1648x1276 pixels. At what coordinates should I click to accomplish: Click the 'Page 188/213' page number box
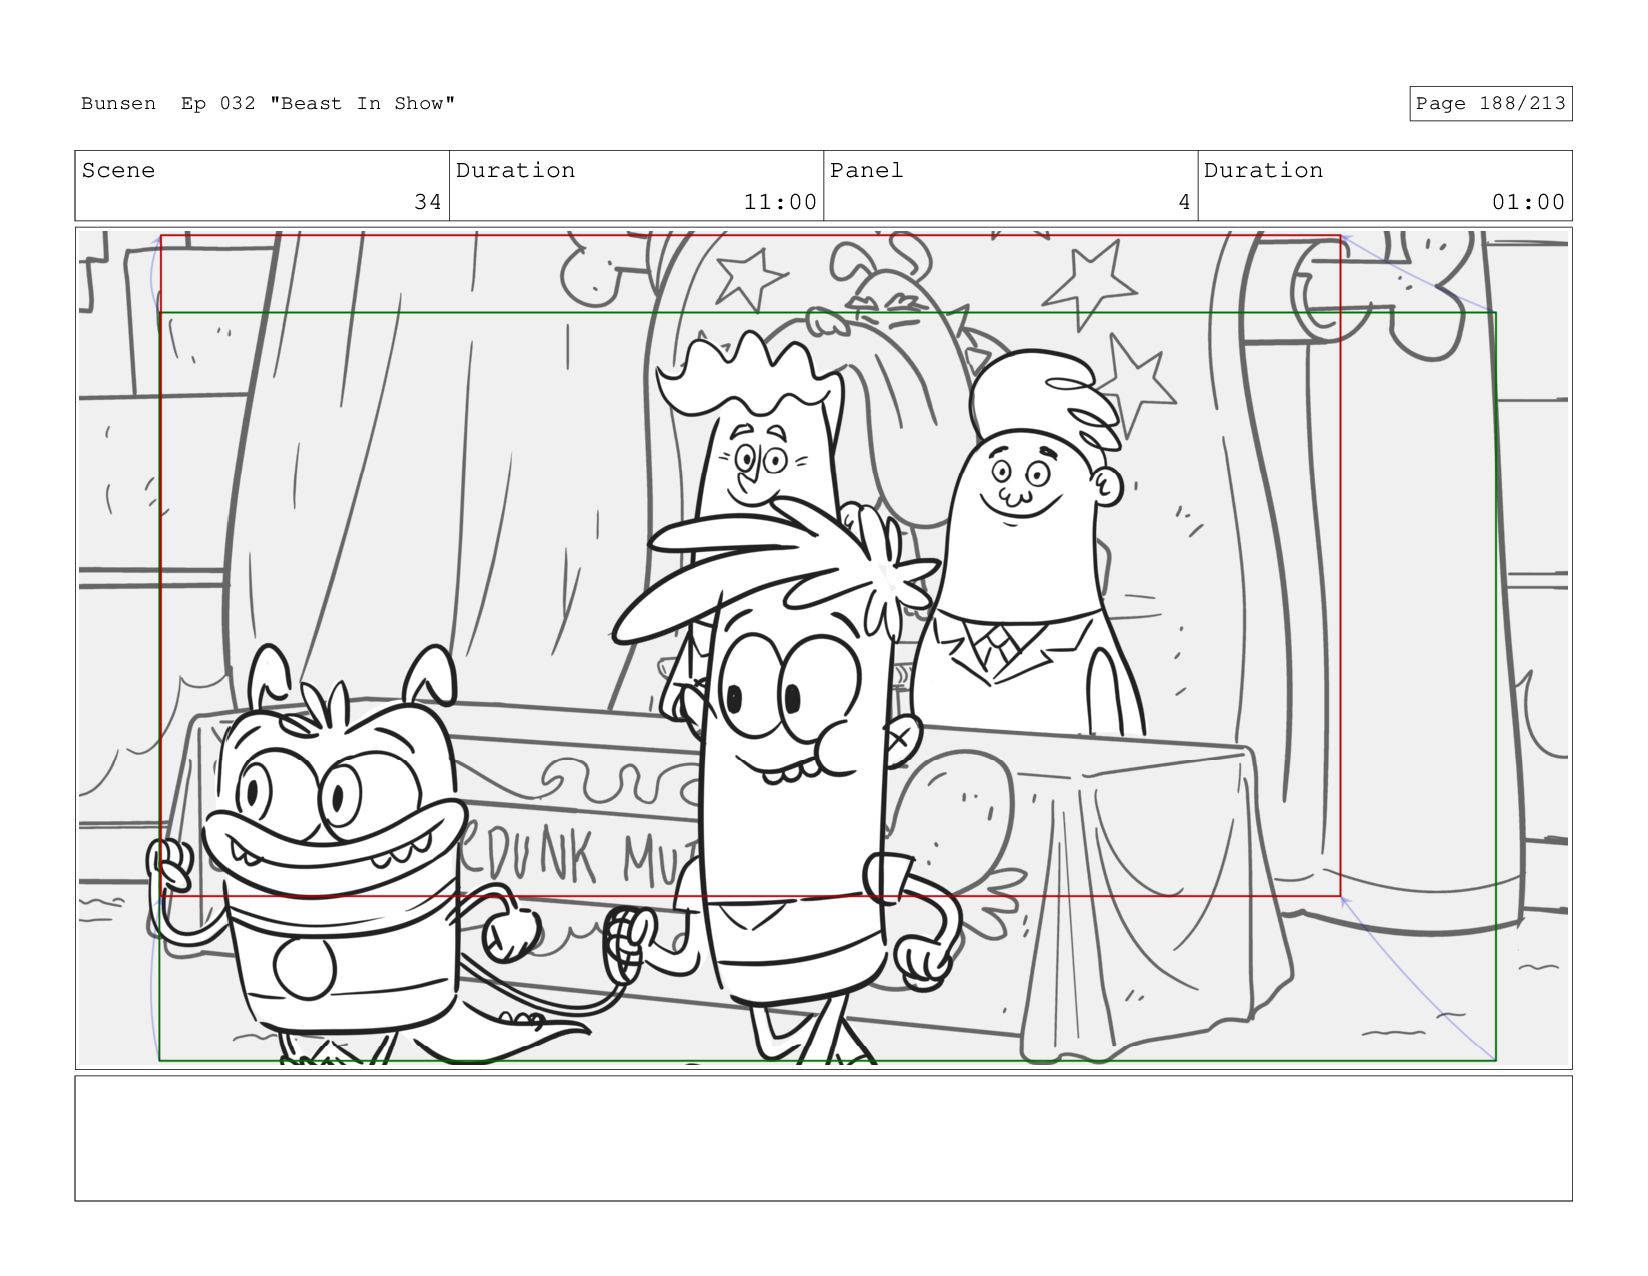(x=1490, y=104)
